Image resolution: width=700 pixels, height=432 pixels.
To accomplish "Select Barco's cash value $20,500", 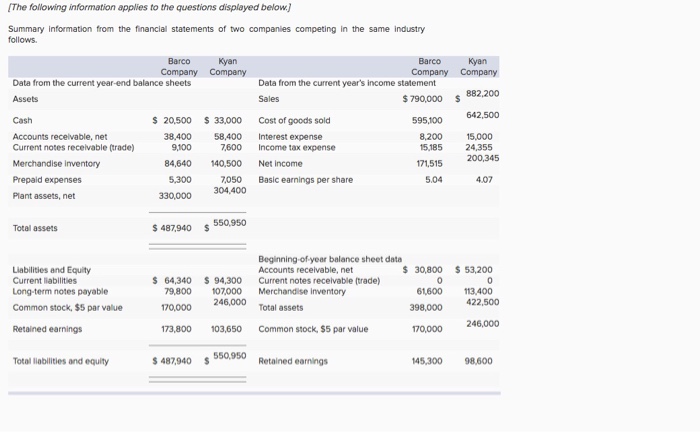I will coord(172,120).
